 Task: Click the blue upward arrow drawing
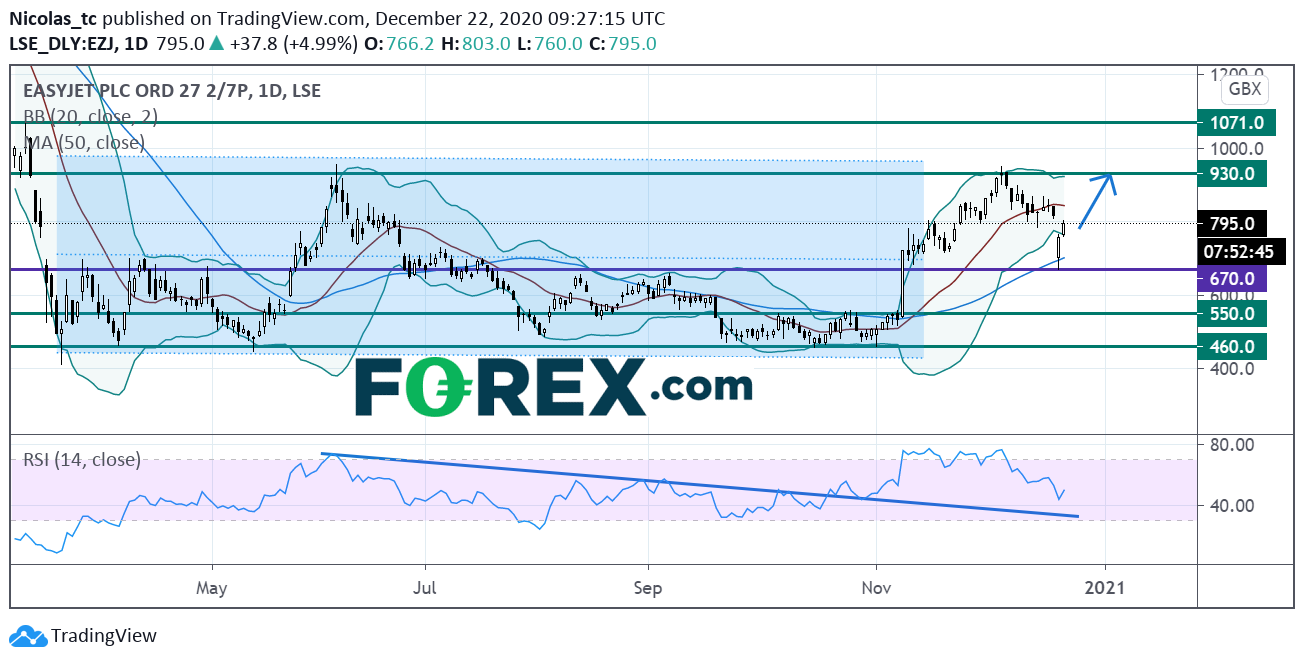(1096, 200)
